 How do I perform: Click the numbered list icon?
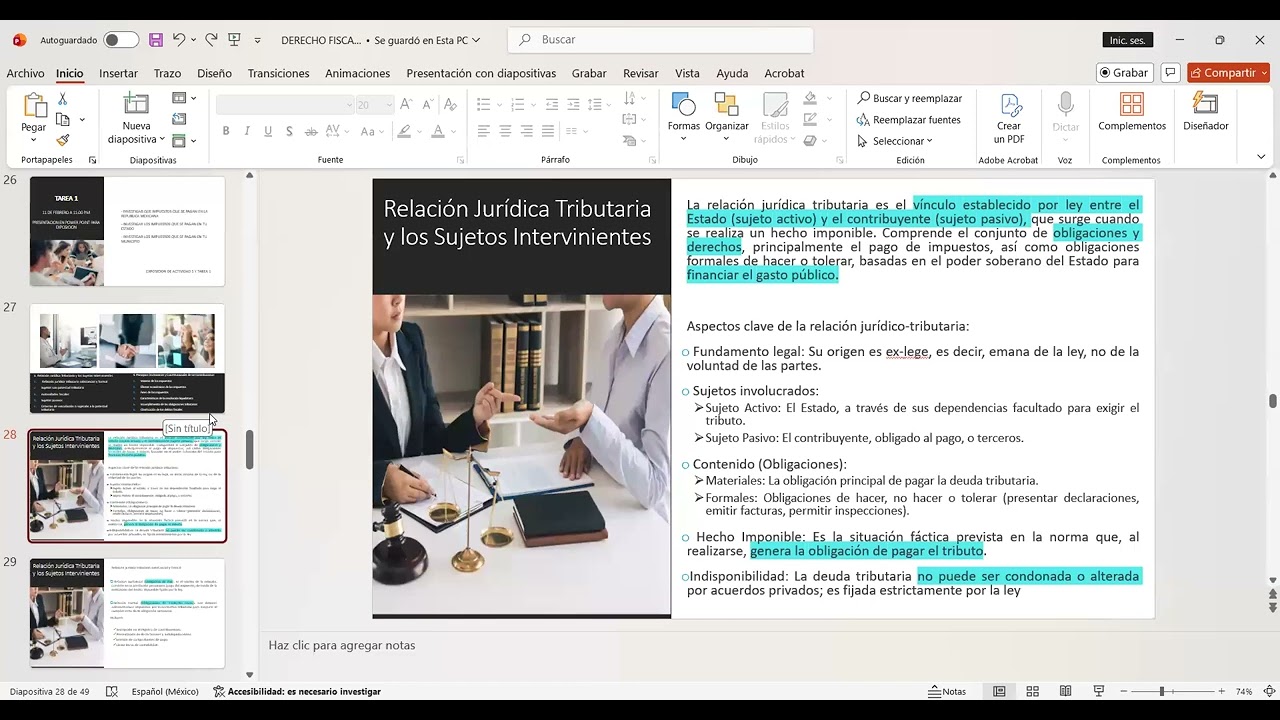[x=517, y=104]
